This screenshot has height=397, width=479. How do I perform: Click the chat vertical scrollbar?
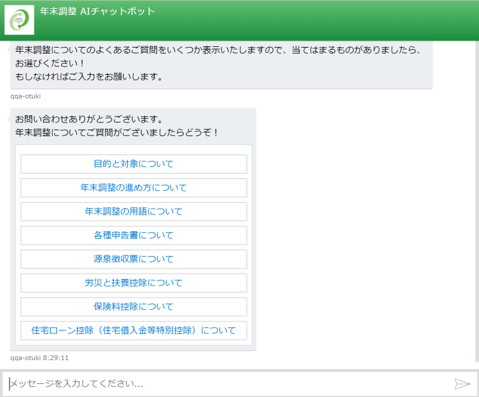point(477,200)
